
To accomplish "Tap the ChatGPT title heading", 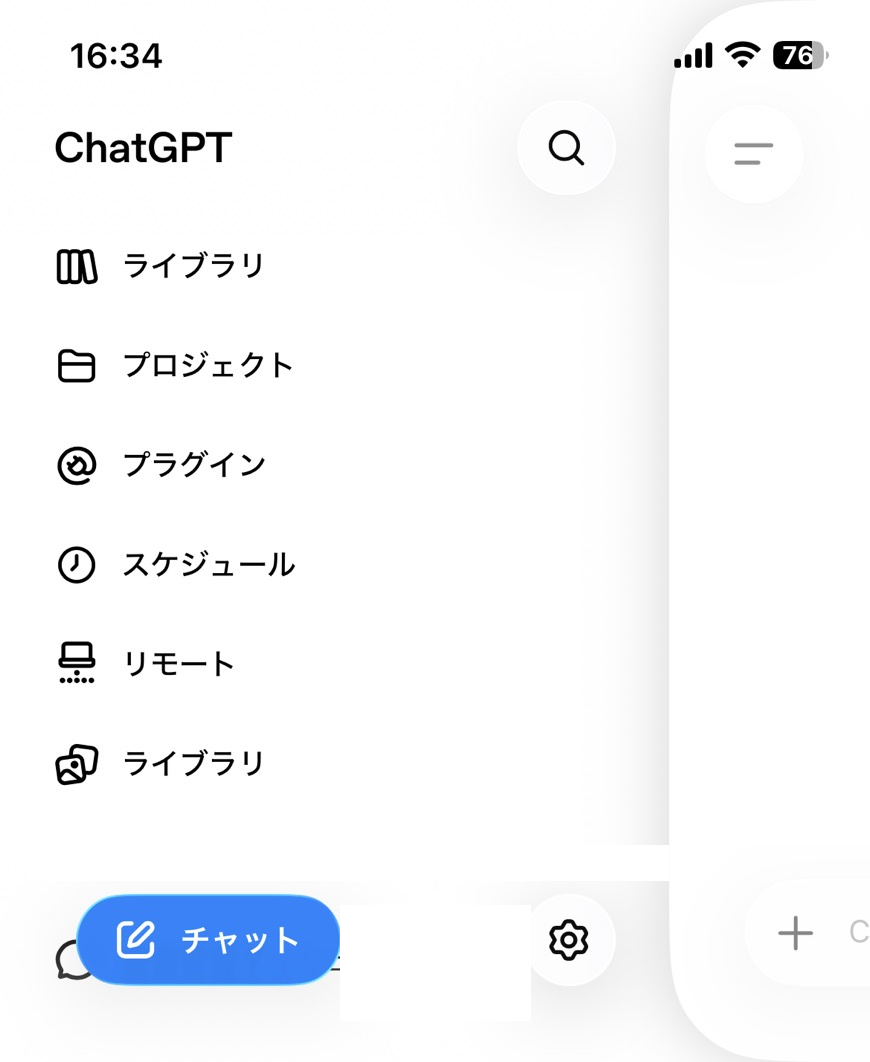I will click(144, 148).
